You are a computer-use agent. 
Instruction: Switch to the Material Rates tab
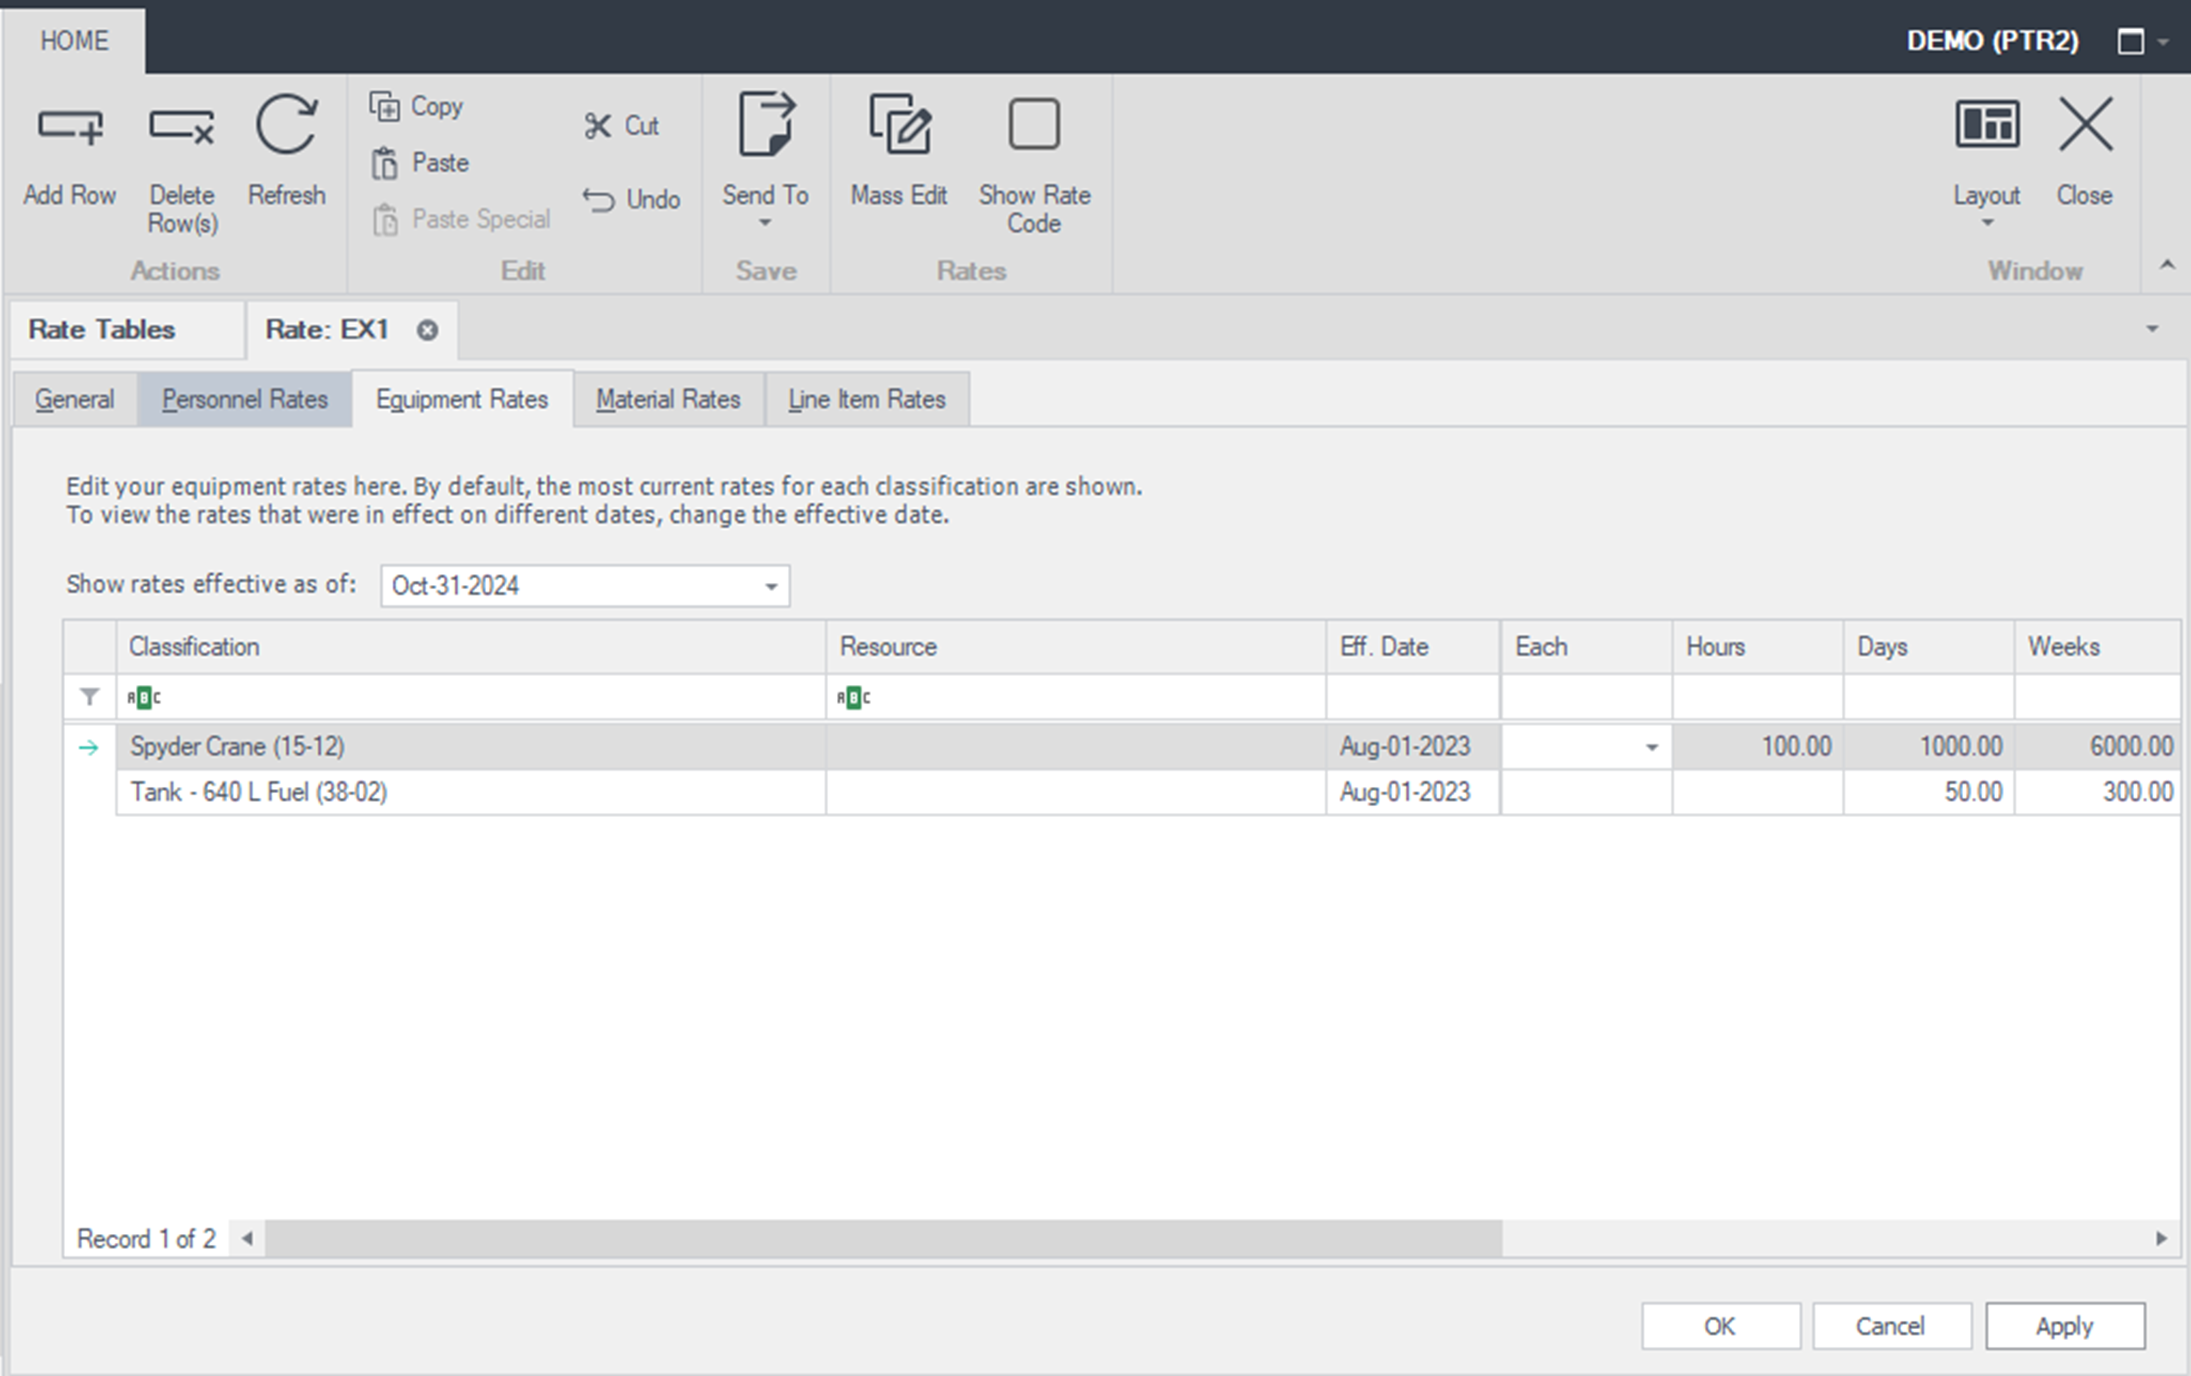click(668, 399)
